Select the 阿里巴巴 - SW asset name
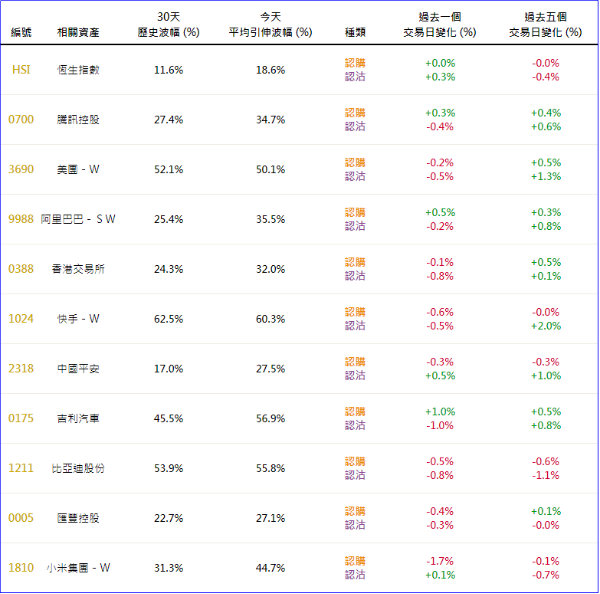The height and width of the screenshot is (594, 600). 78,219
